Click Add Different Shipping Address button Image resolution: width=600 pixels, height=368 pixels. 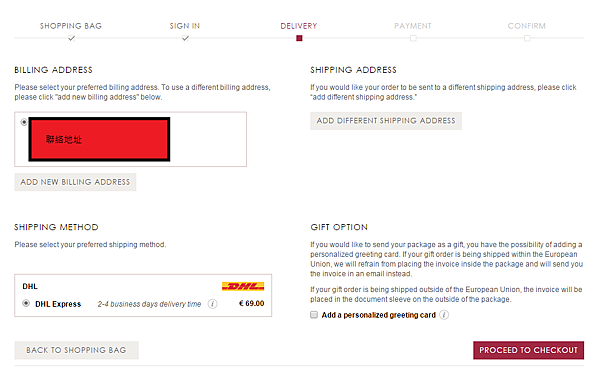[386, 121]
